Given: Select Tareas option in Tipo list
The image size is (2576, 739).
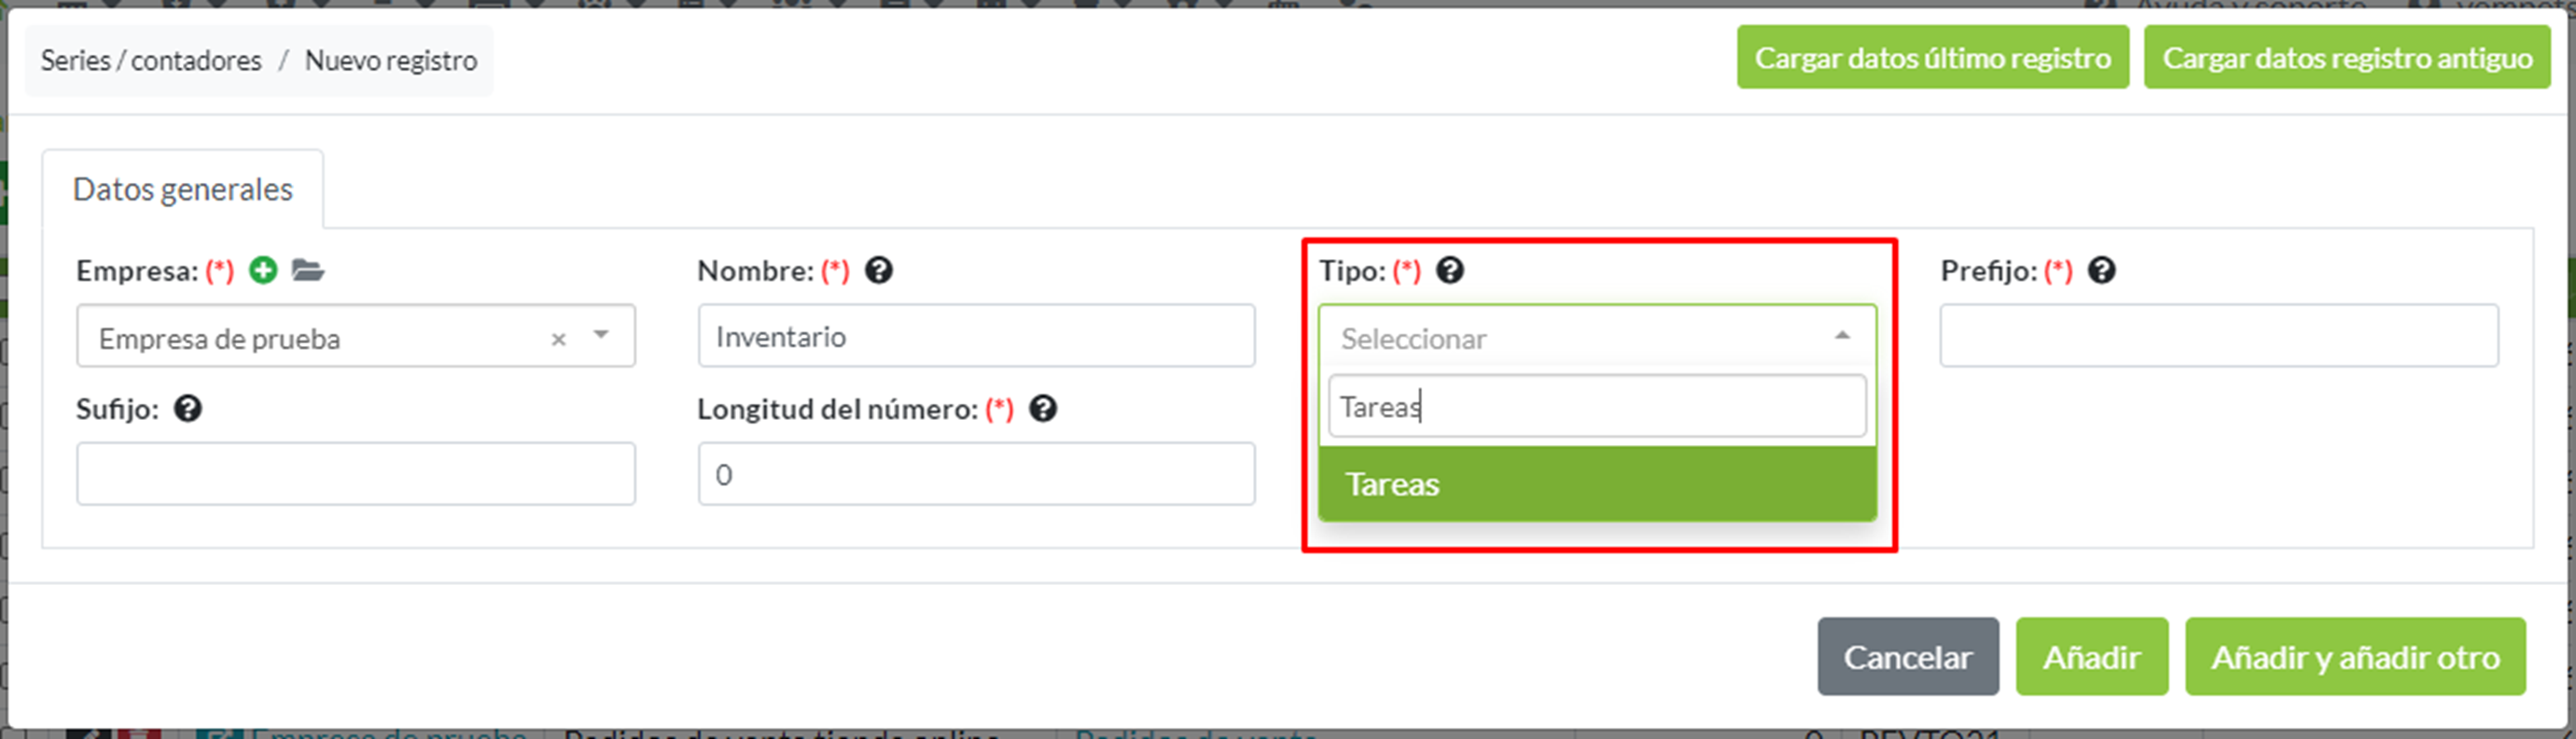Looking at the screenshot, I should 1596,484.
